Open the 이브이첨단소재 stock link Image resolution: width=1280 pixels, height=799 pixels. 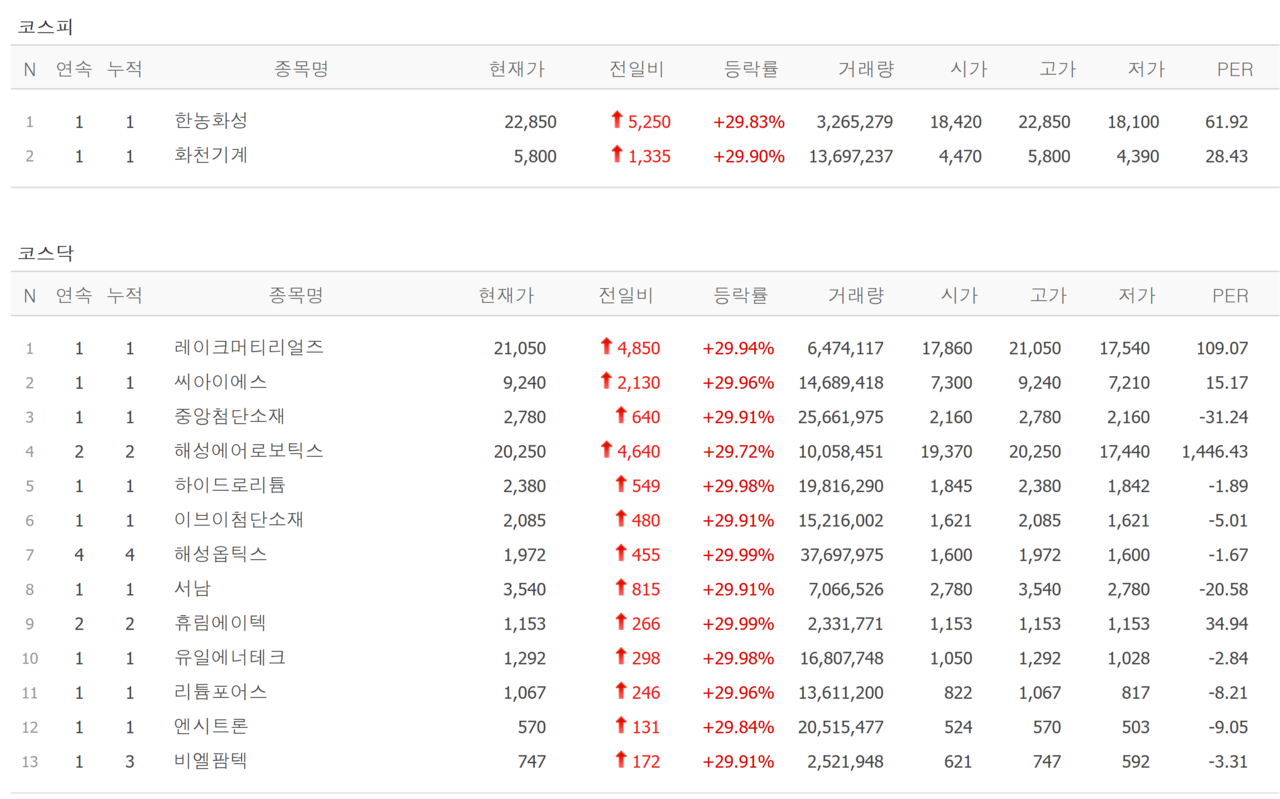239,520
